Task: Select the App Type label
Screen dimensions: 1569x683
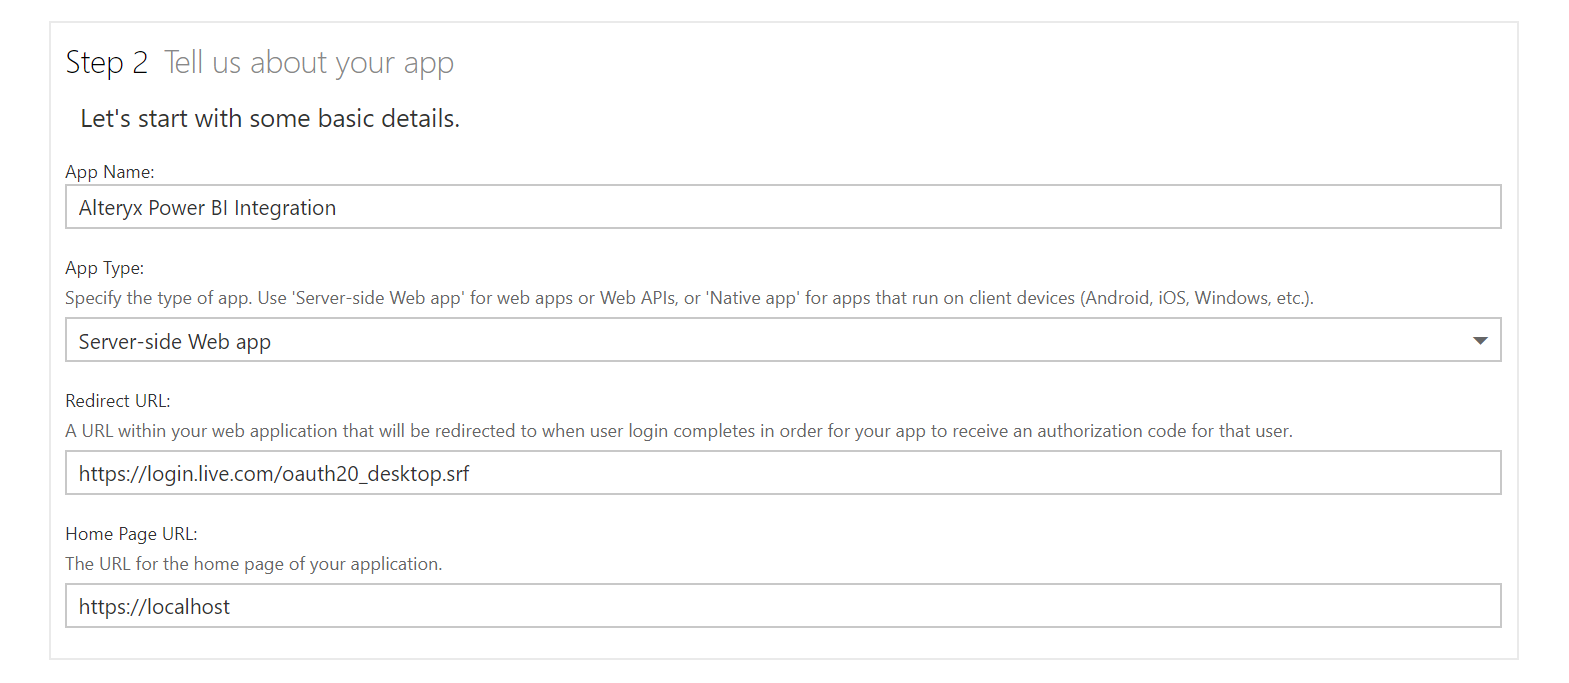Action: point(104,267)
